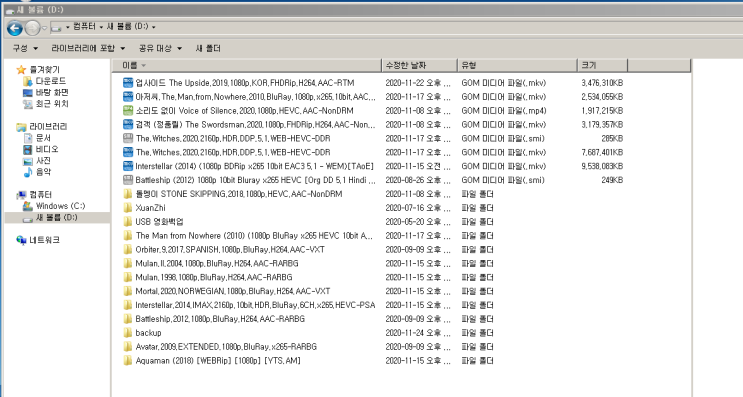Image resolution: width=743 pixels, height=397 pixels.
Task: Open 최근 위치 in the favorites
Action: point(52,104)
